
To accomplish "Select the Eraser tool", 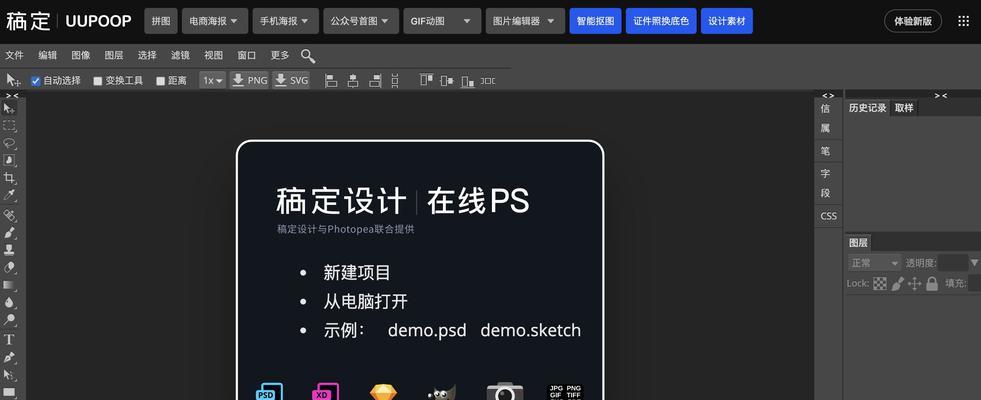I will pyautogui.click(x=9, y=268).
